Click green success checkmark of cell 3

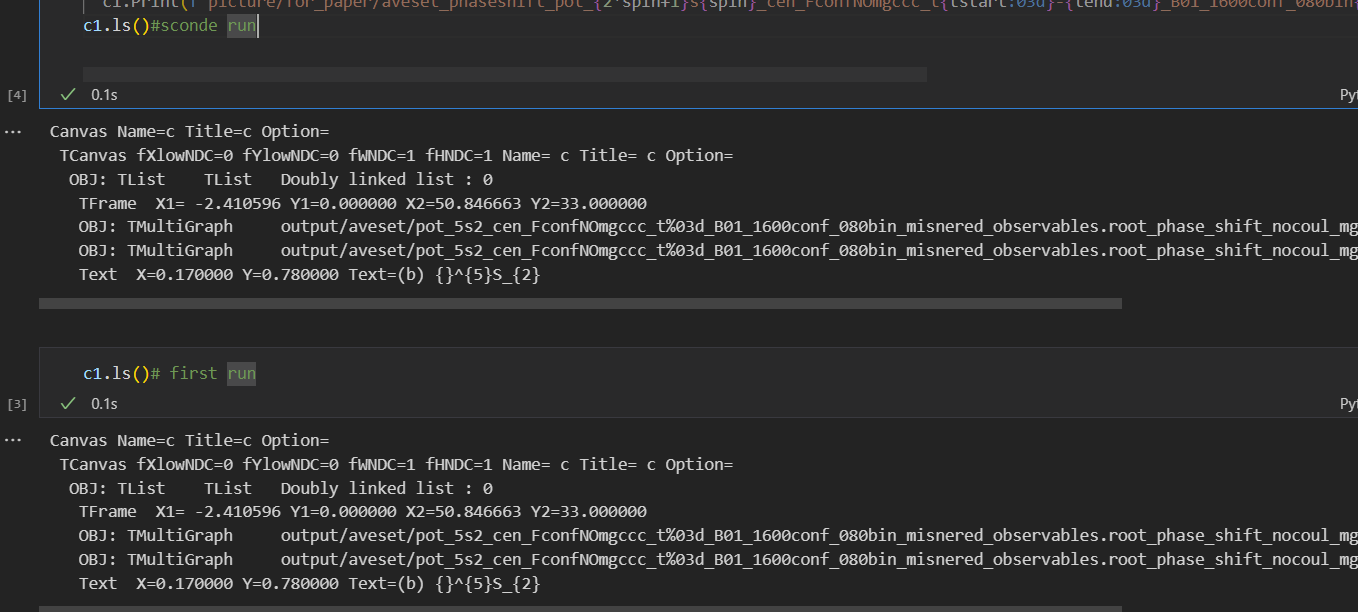[68, 404]
